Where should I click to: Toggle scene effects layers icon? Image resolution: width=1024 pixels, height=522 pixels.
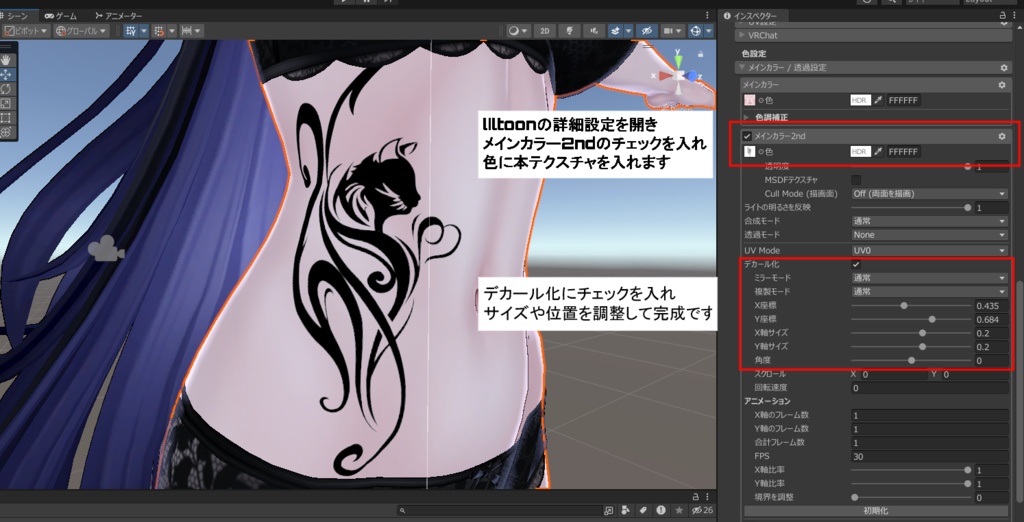pyautogui.click(x=615, y=31)
